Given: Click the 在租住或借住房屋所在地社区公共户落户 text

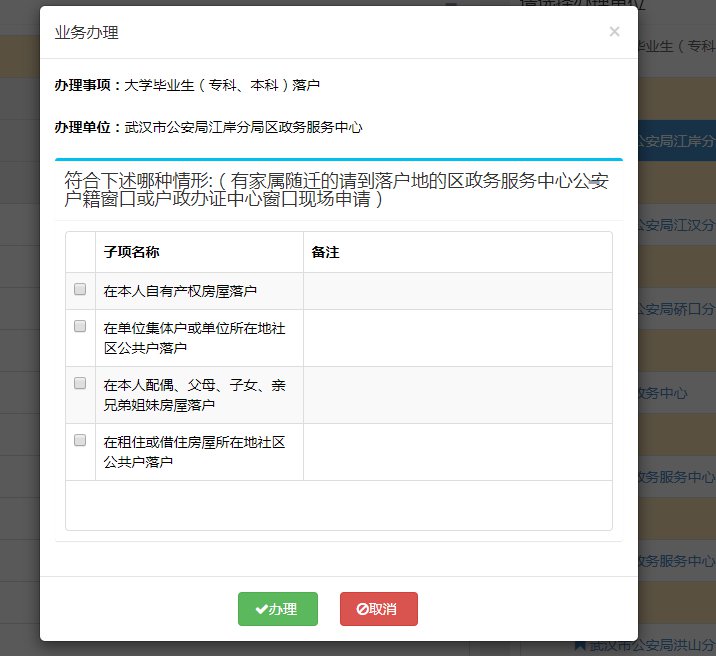Looking at the screenshot, I should [195, 452].
